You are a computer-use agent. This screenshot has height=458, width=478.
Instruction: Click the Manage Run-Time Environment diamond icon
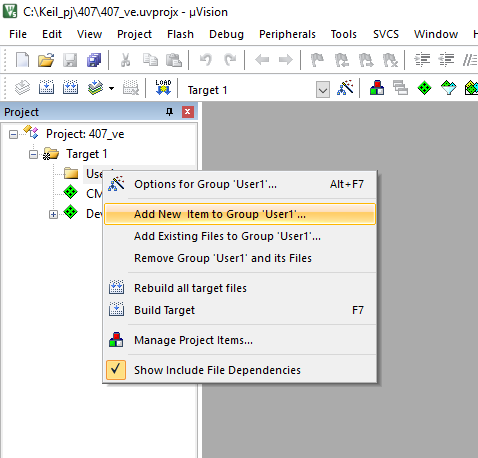(x=424, y=88)
